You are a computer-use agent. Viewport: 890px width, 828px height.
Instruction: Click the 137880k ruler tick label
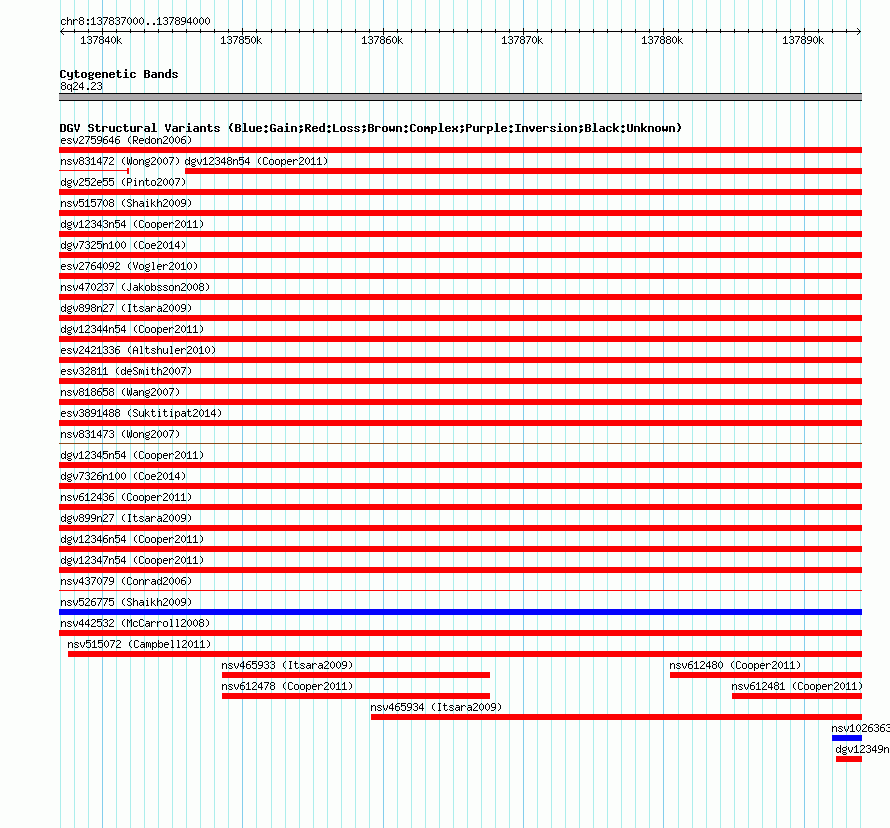pos(662,40)
